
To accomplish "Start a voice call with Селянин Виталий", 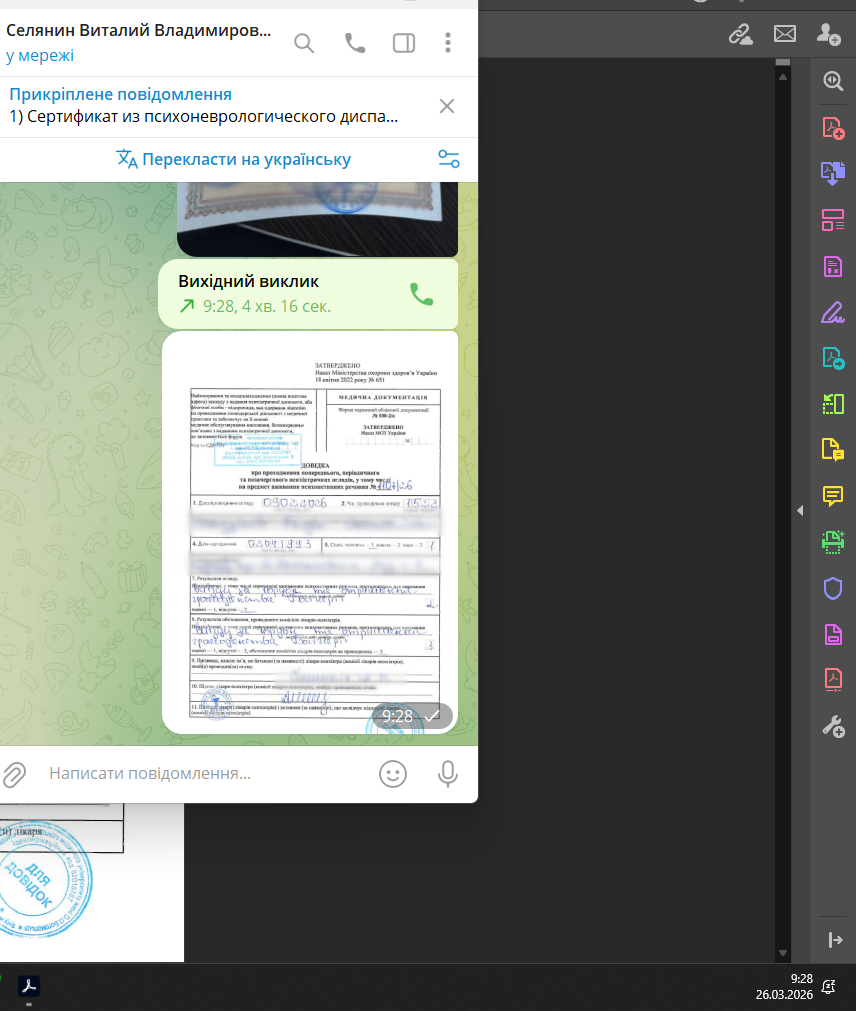I will [x=355, y=43].
